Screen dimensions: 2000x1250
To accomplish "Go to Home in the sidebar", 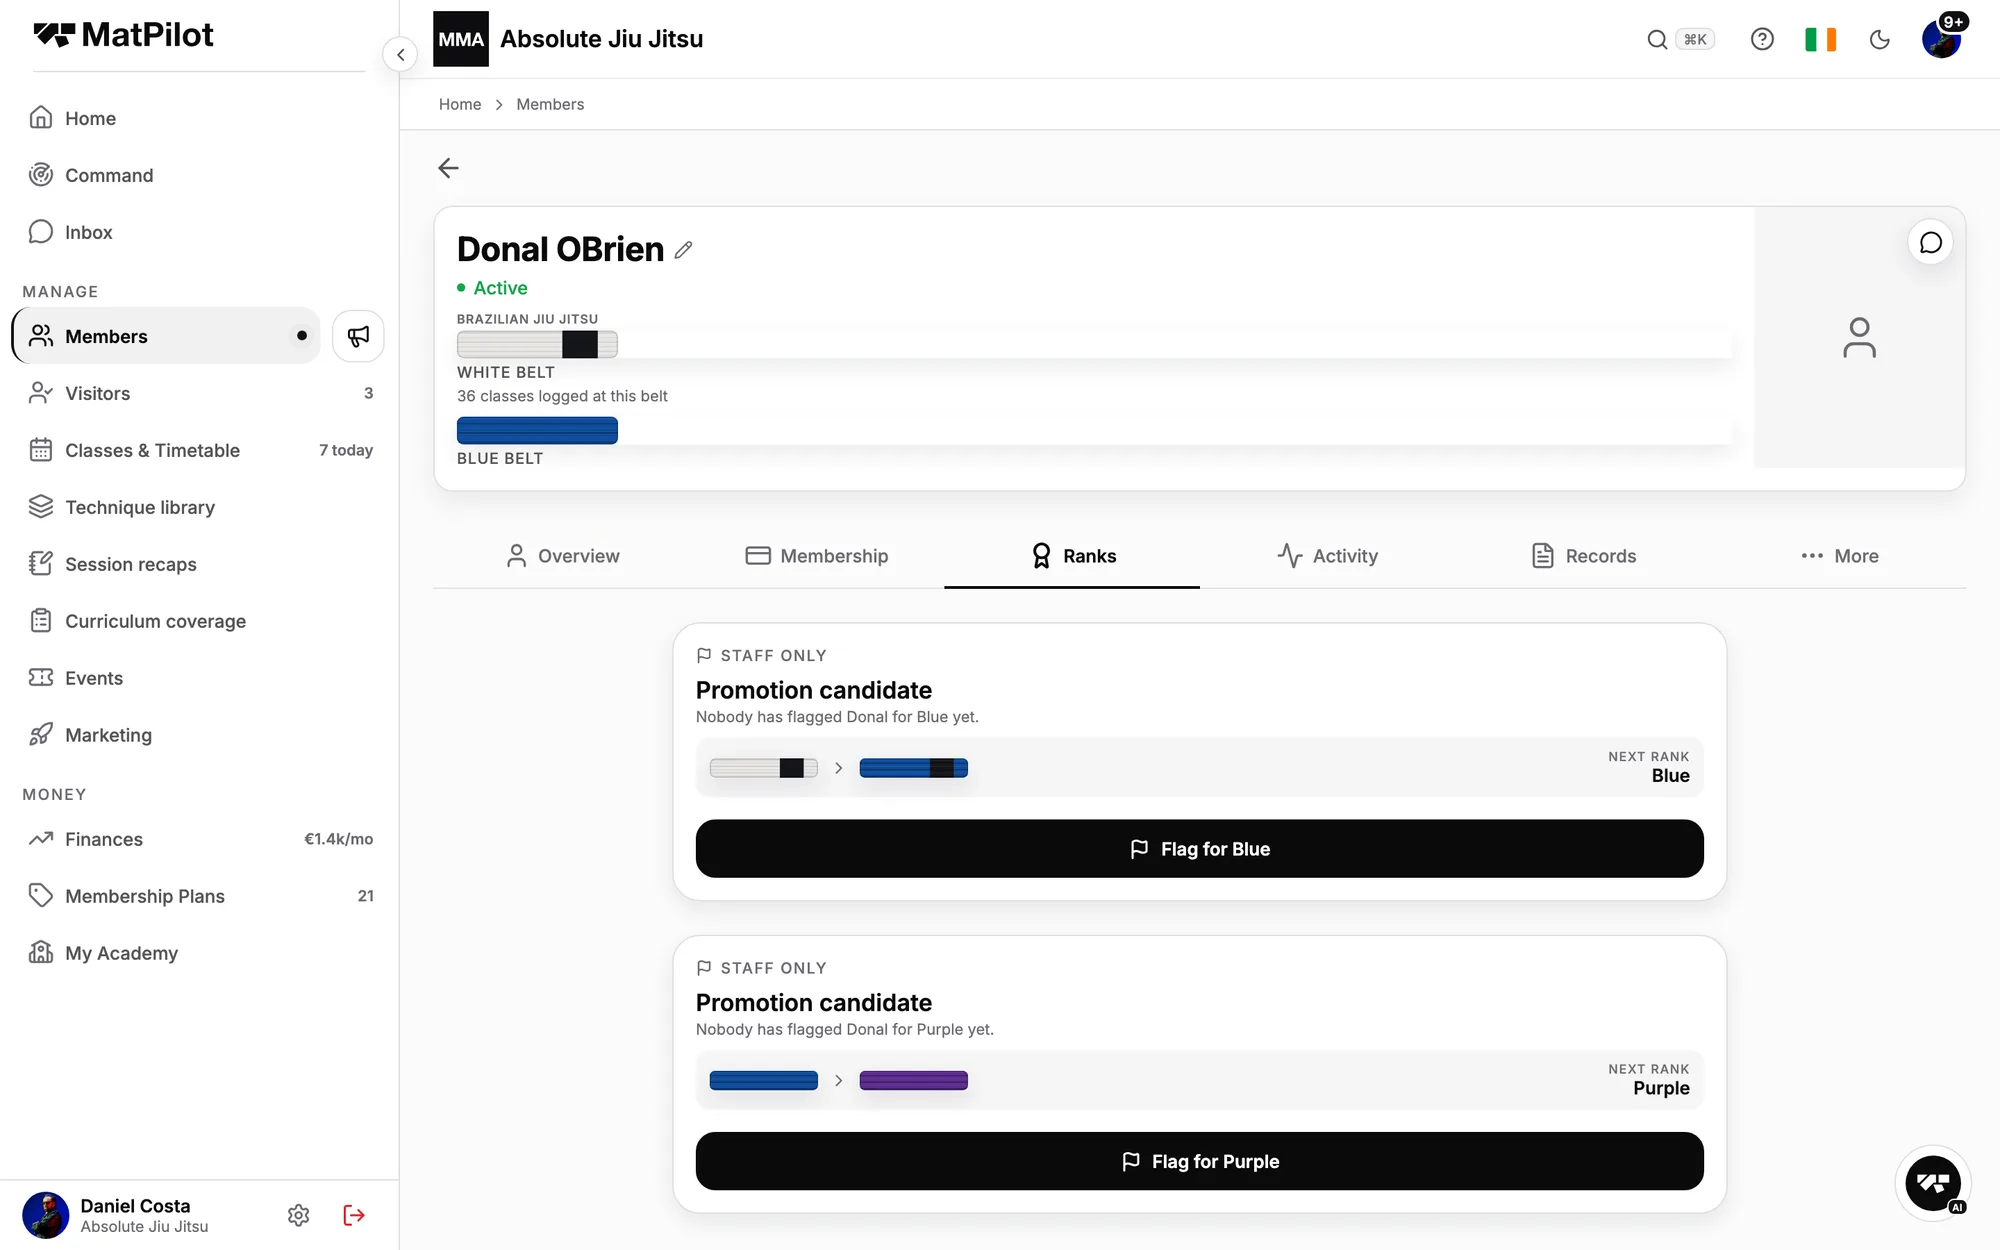I will click(x=200, y=118).
